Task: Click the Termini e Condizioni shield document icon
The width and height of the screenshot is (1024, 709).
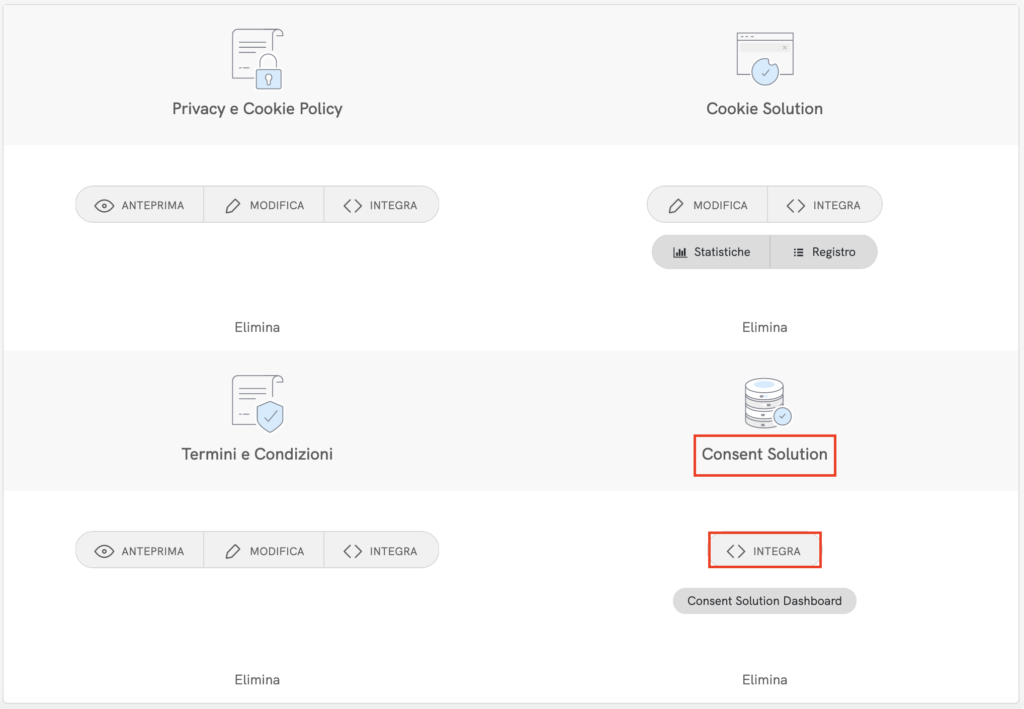Action: pos(257,404)
